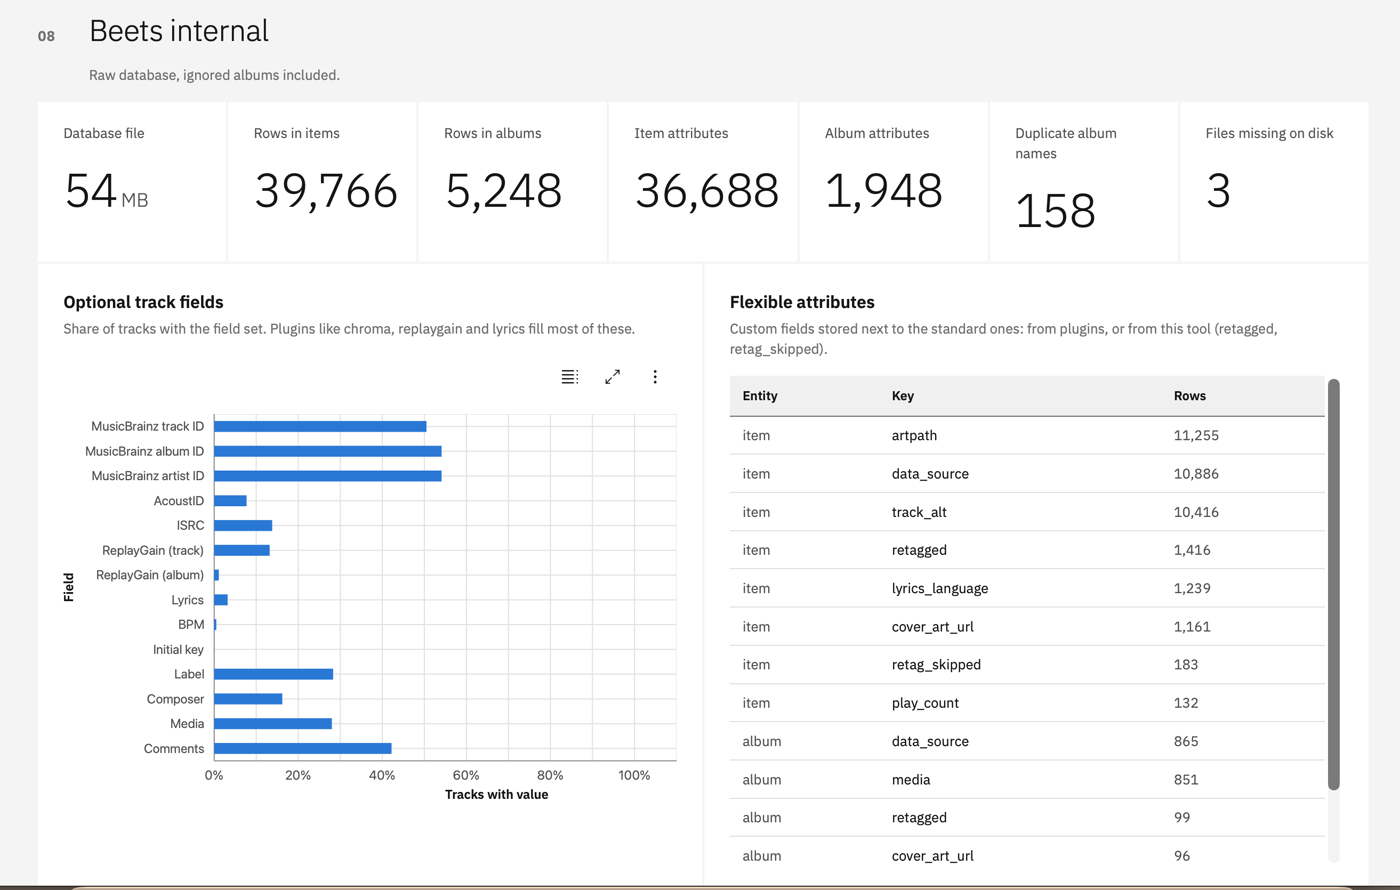Click the 'Optional track fields' chart title
Image resolution: width=1400 pixels, height=890 pixels.
pyautogui.click(x=143, y=302)
